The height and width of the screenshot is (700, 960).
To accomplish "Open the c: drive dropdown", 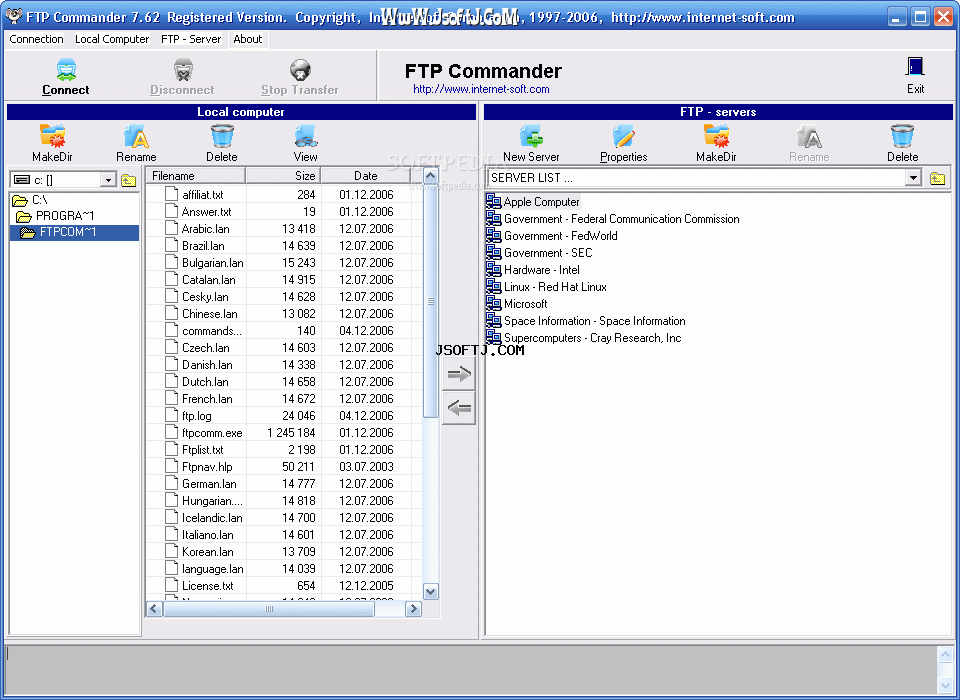I will point(108,180).
